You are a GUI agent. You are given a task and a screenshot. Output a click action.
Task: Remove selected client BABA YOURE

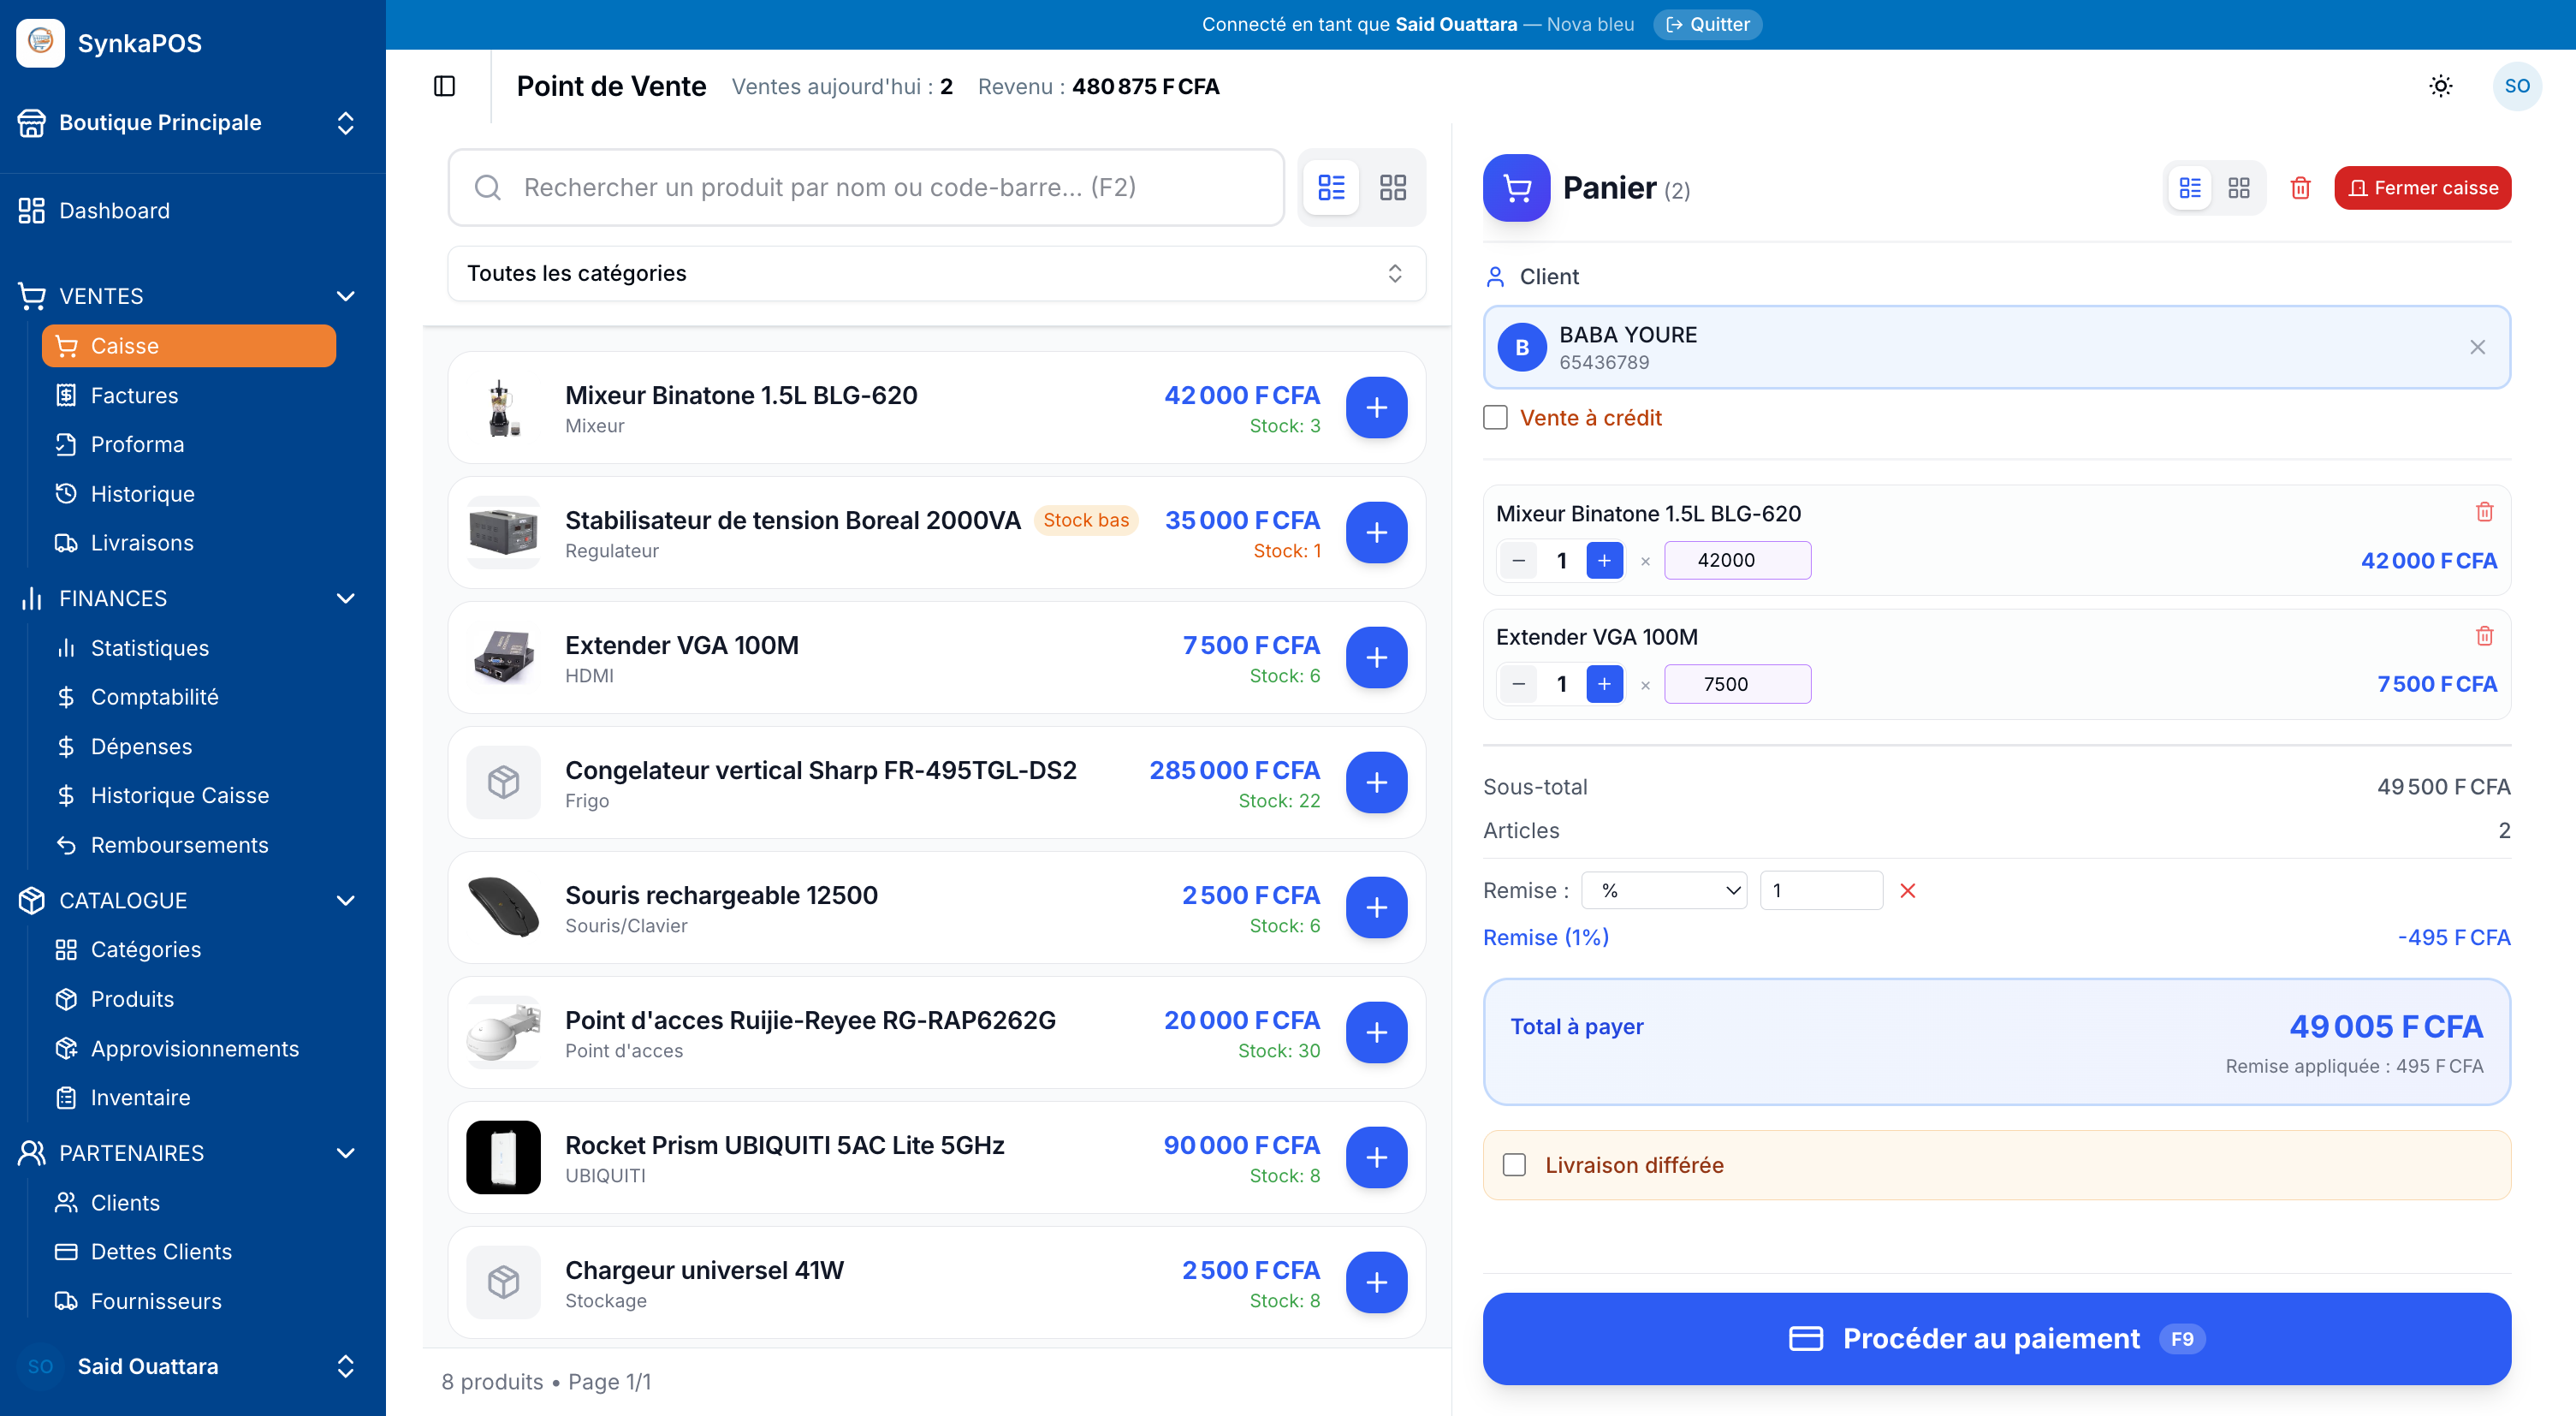pyautogui.click(x=2477, y=347)
